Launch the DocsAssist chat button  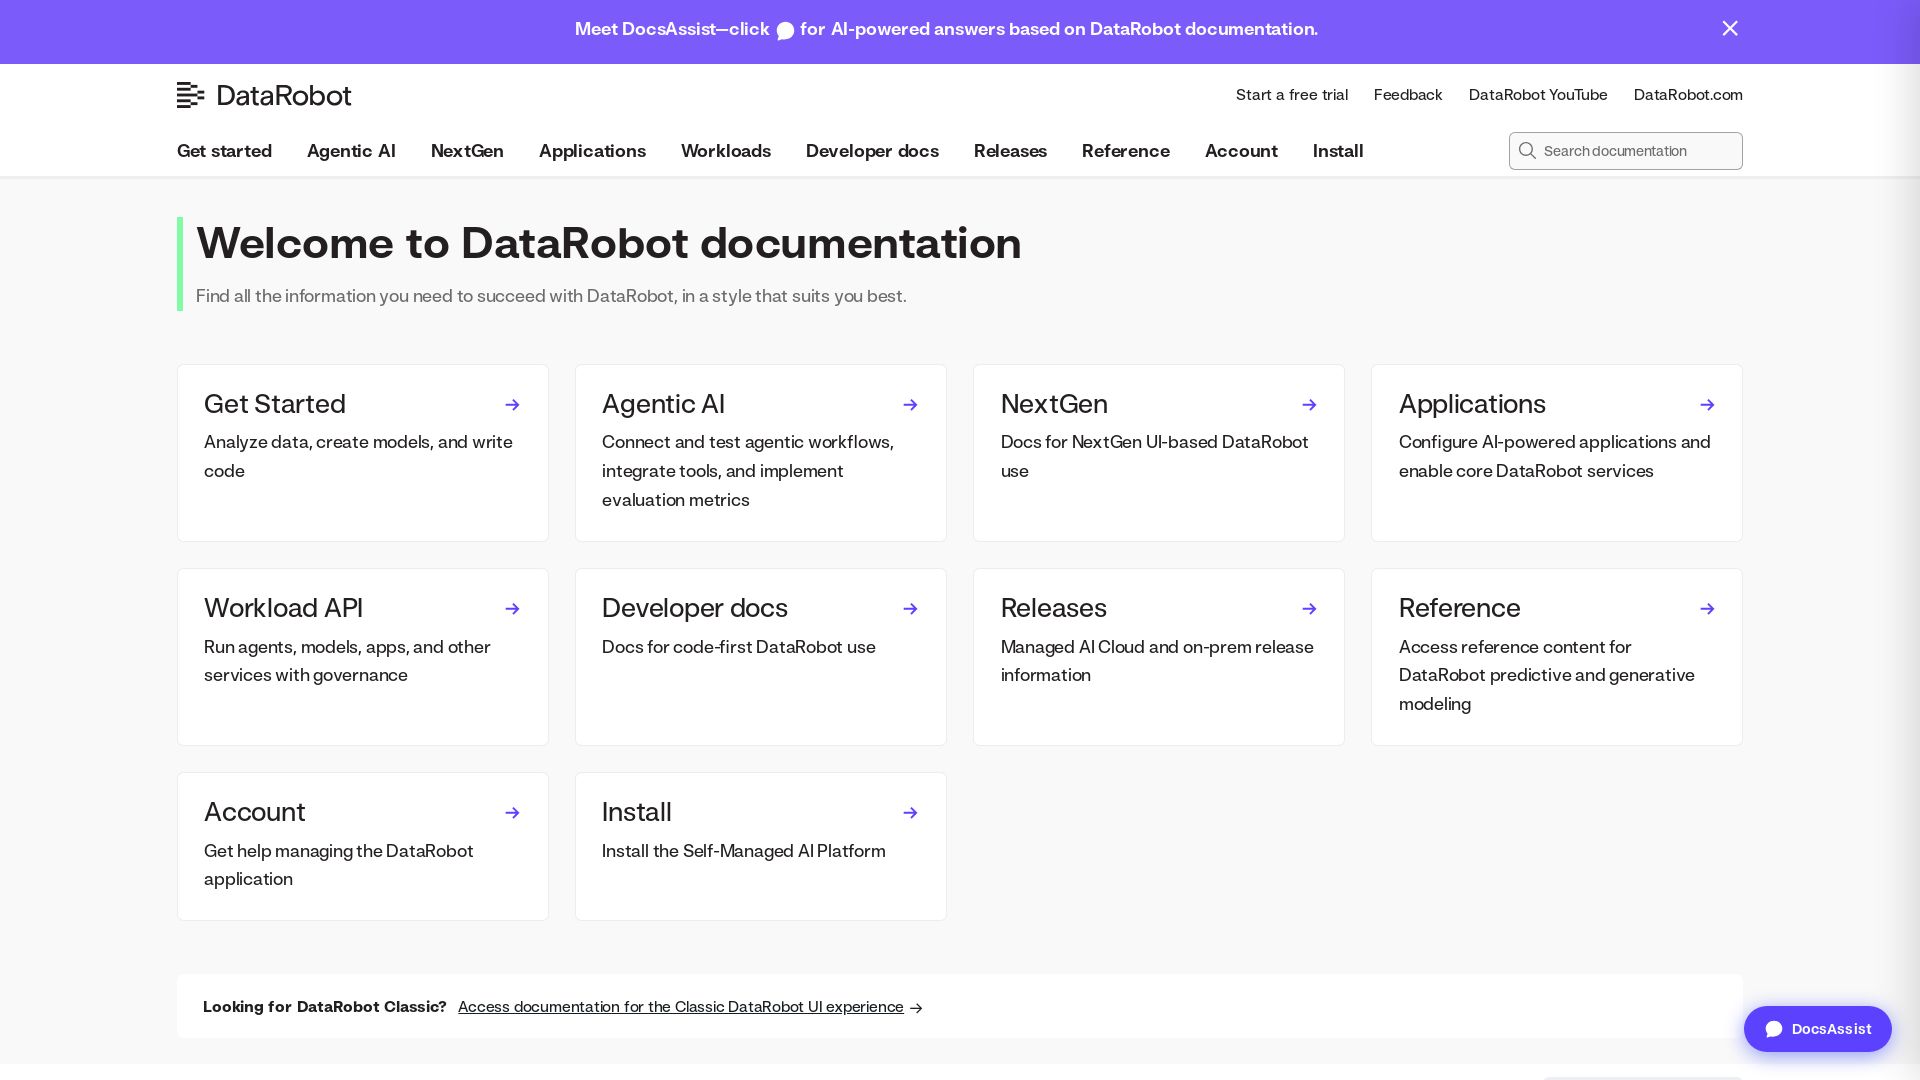tap(1818, 1029)
